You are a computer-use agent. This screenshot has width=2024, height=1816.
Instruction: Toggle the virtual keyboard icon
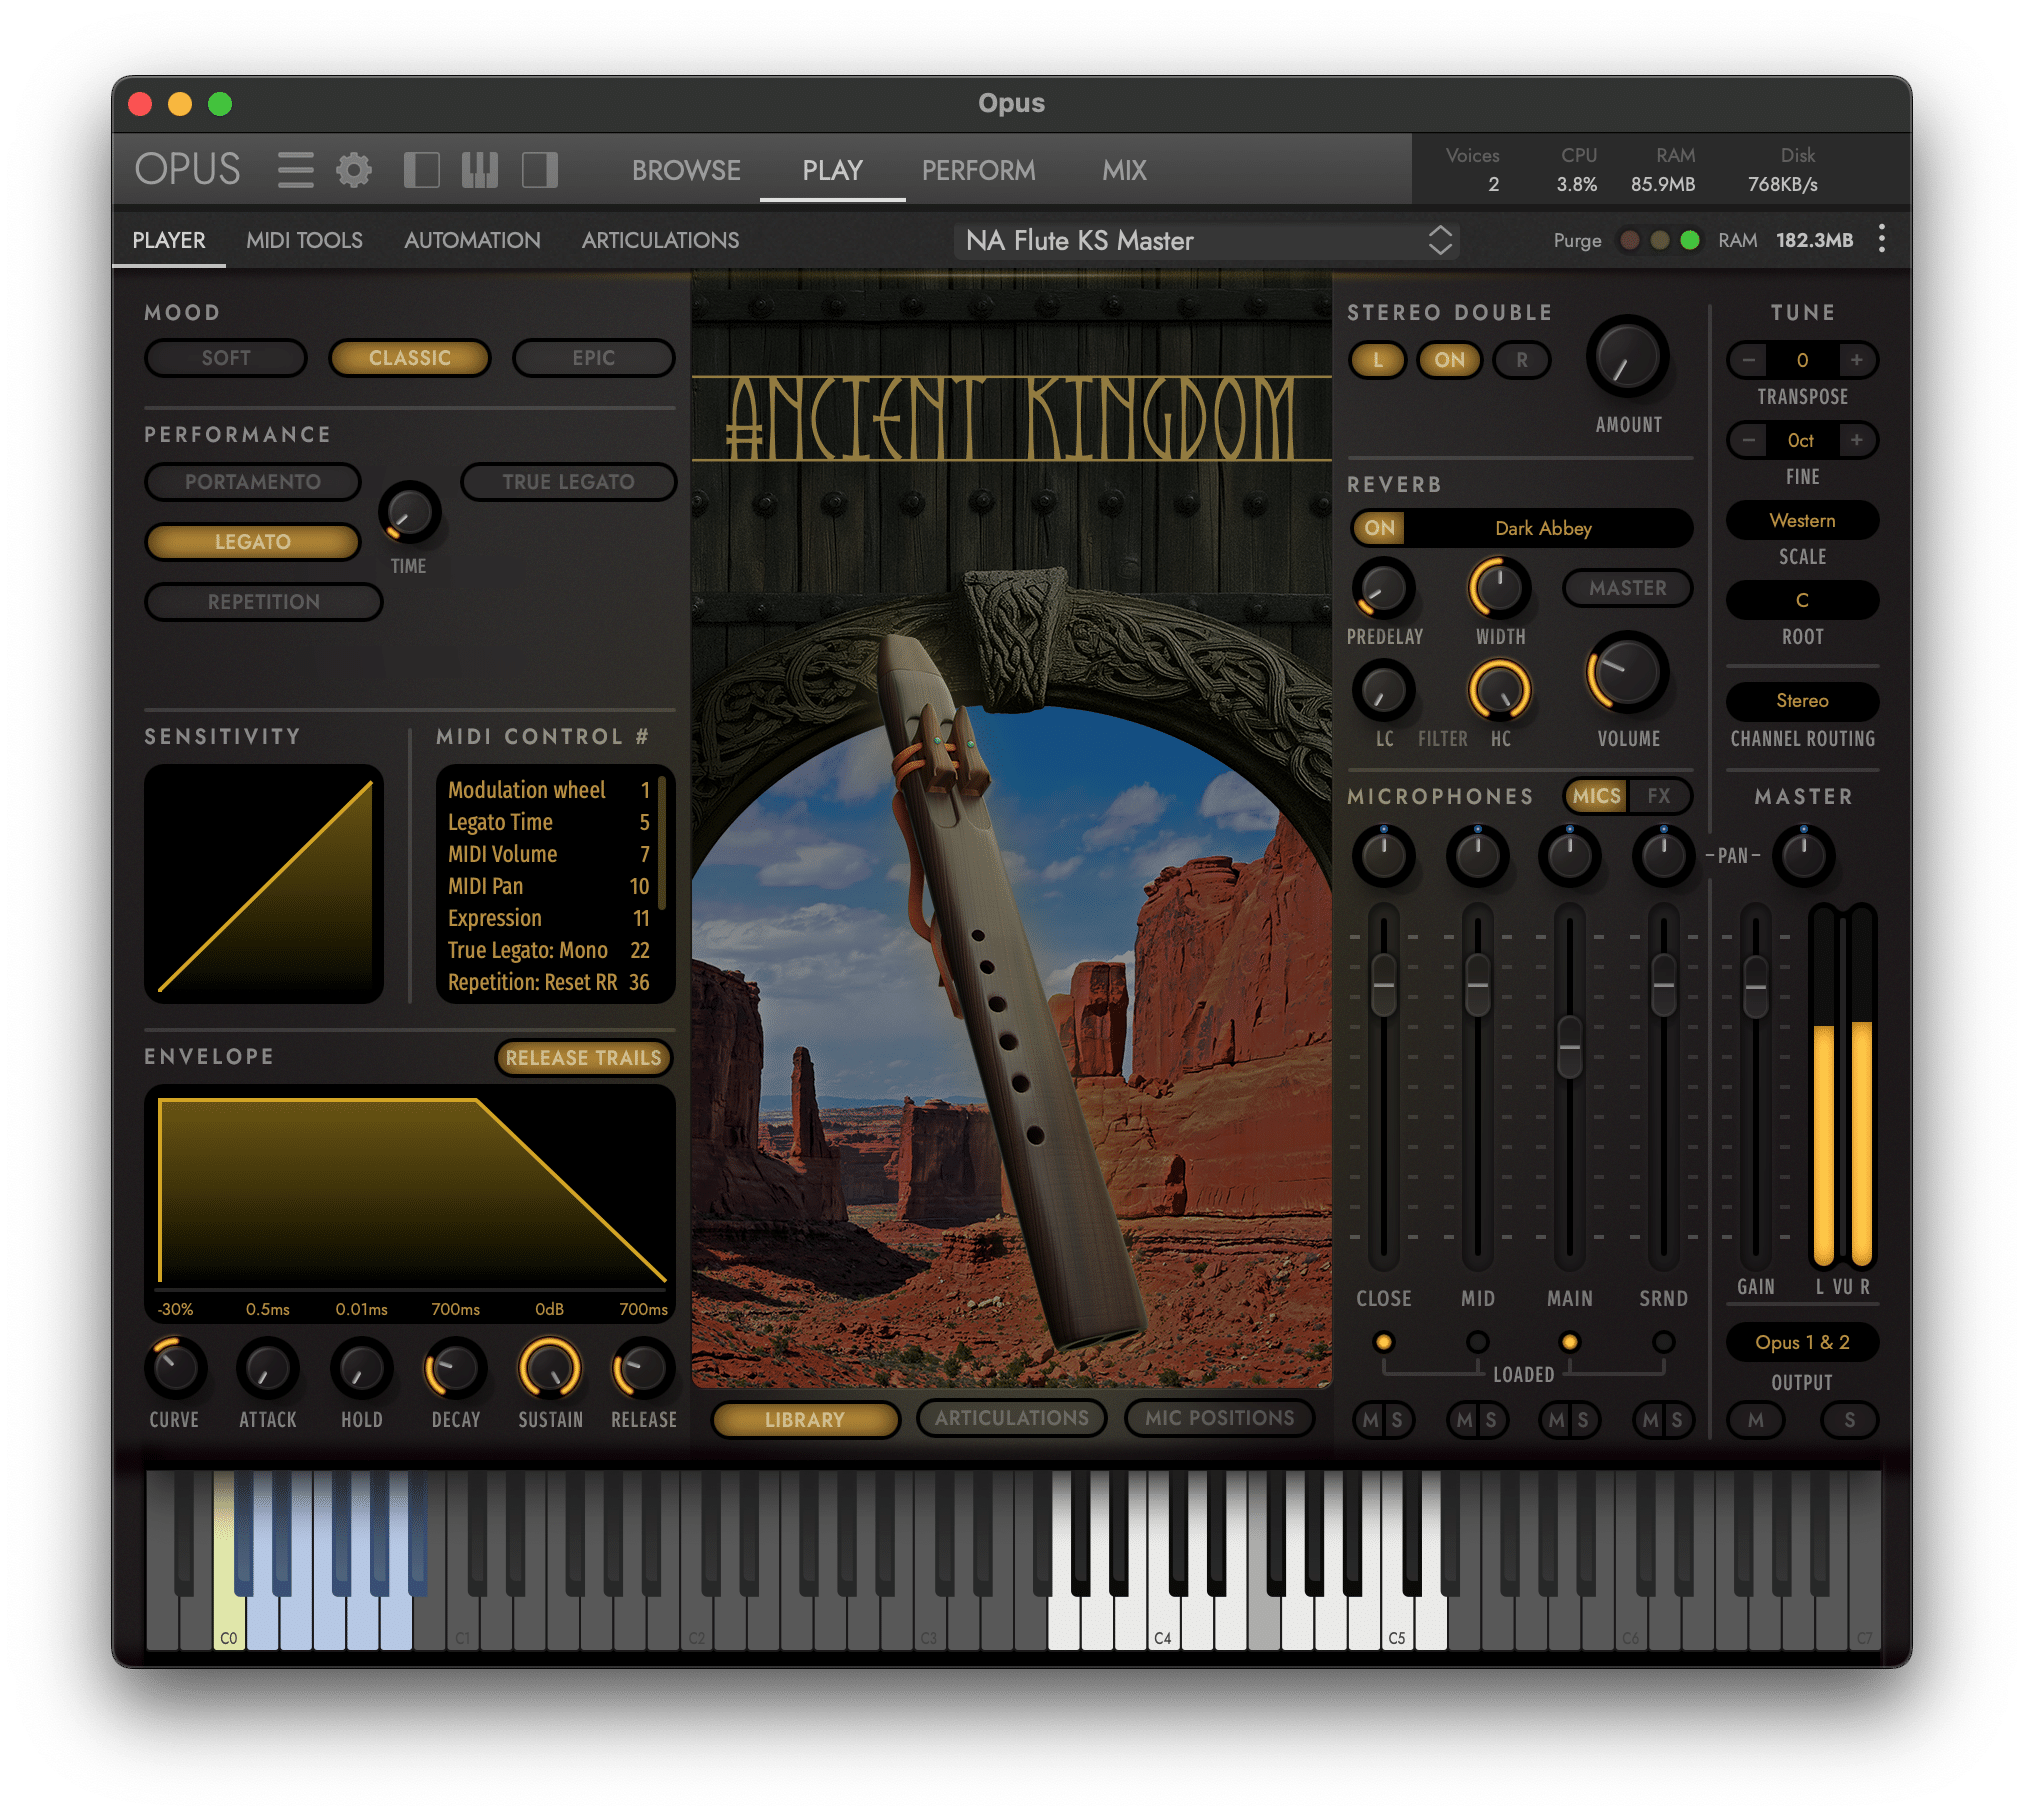tap(479, 170)
